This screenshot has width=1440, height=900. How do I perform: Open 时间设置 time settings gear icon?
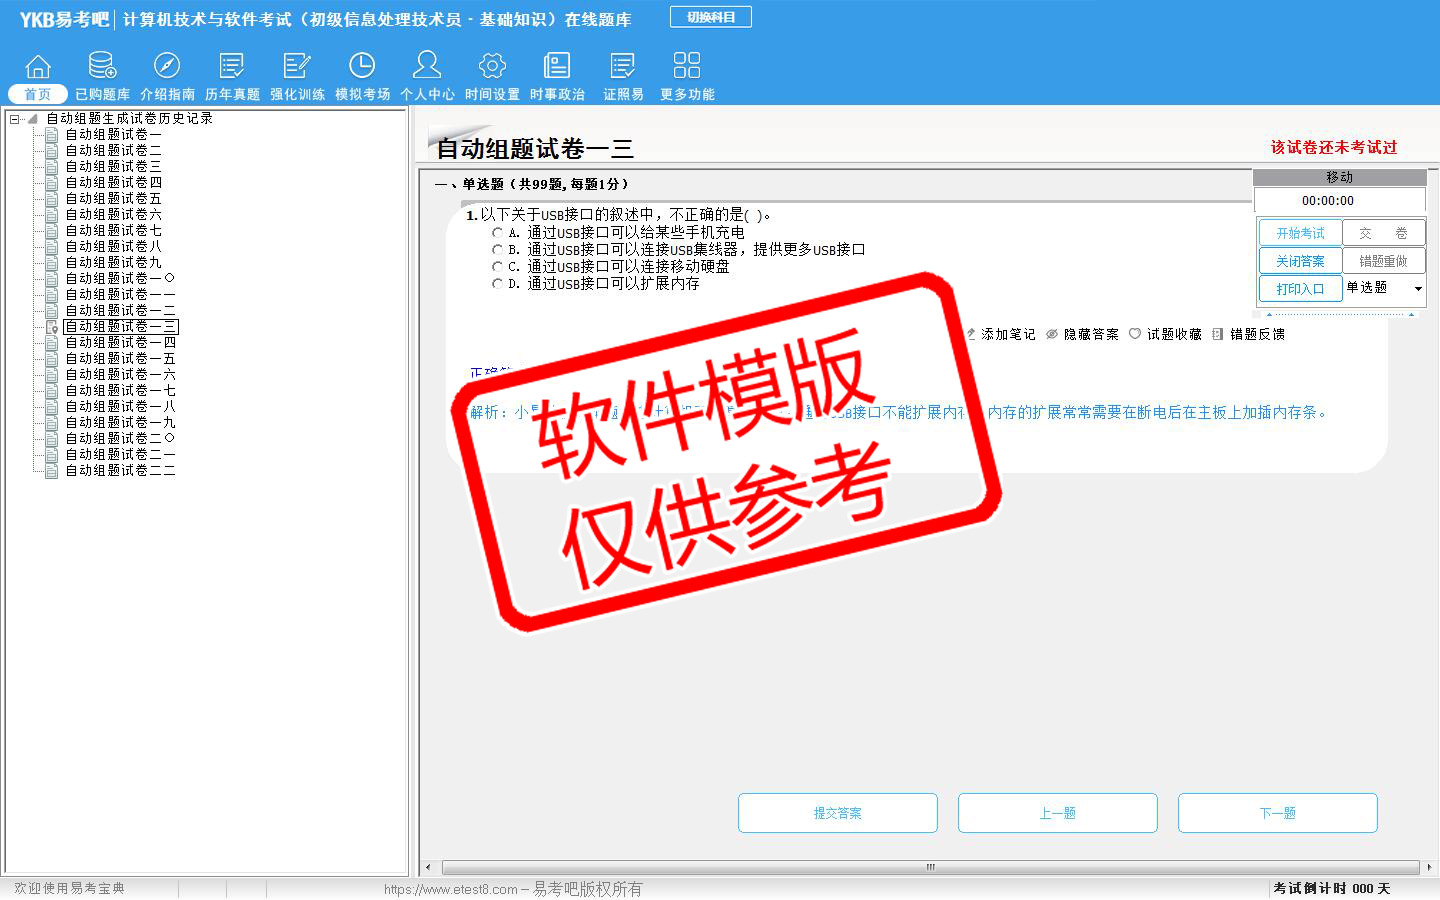pos(492,66)
